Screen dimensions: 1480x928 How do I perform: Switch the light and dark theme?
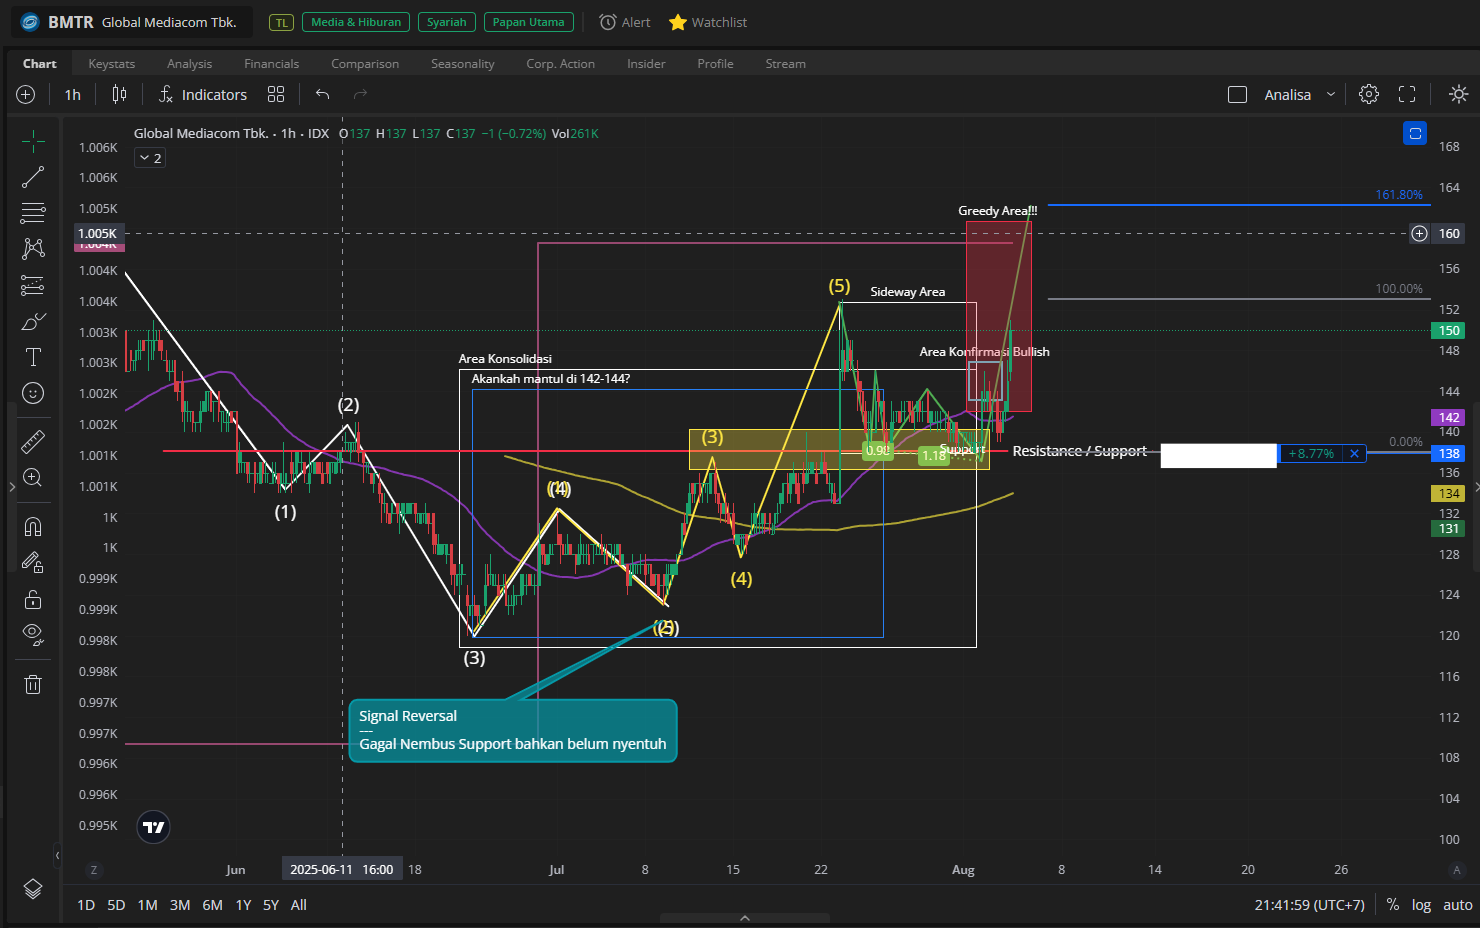(1459, 94)
